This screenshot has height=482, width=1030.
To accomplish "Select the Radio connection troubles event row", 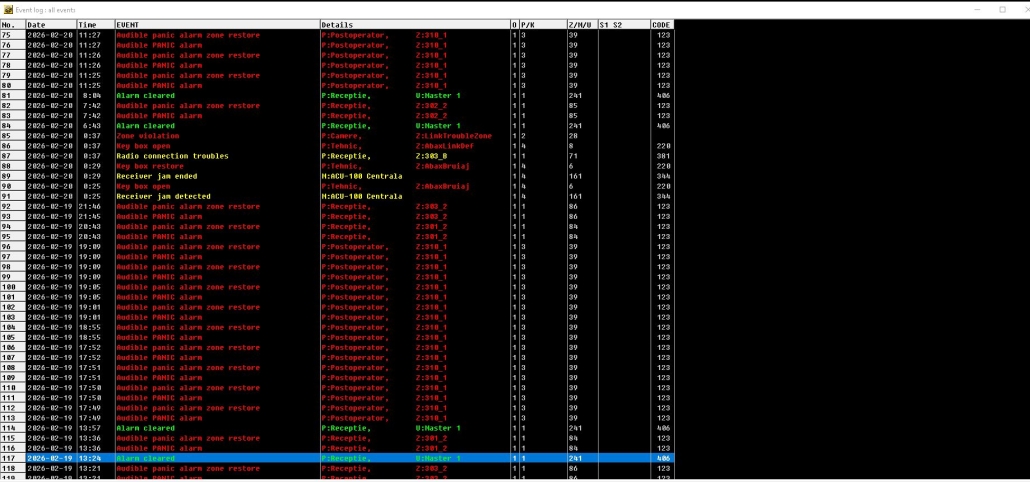I will coord(172,156).
